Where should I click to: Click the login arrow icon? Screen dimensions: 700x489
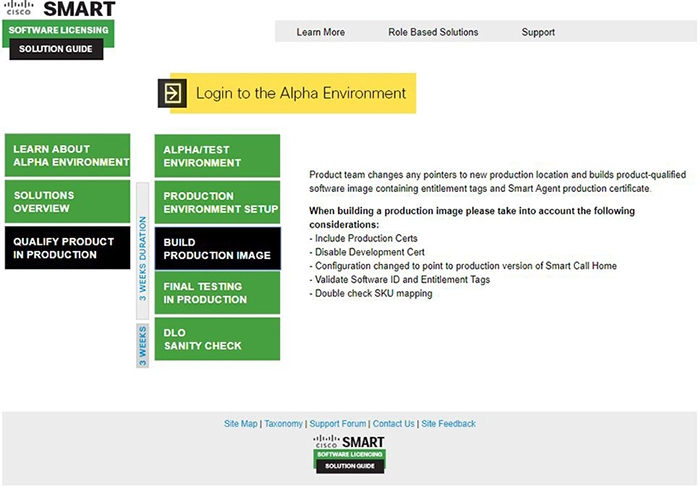pyautogui.click(x=172, y=93)
